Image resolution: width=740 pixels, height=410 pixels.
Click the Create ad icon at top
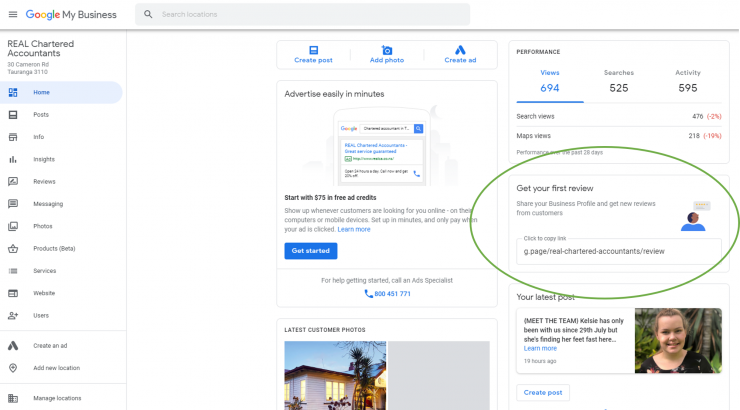pyautogui.click(x=460, y=50)
